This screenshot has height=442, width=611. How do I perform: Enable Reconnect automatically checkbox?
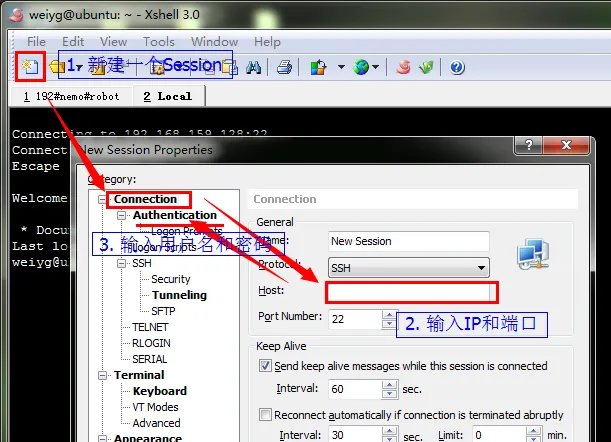coord(265,414)
